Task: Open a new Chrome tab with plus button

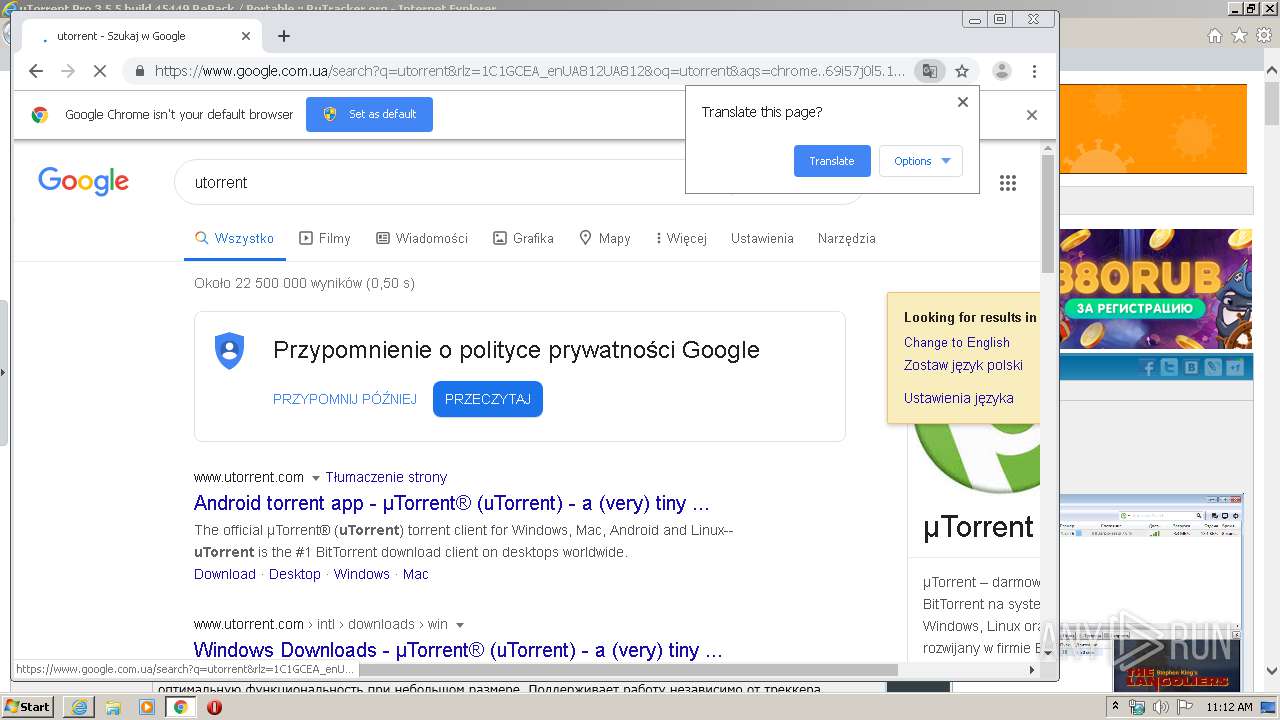Action: point(284,36)
